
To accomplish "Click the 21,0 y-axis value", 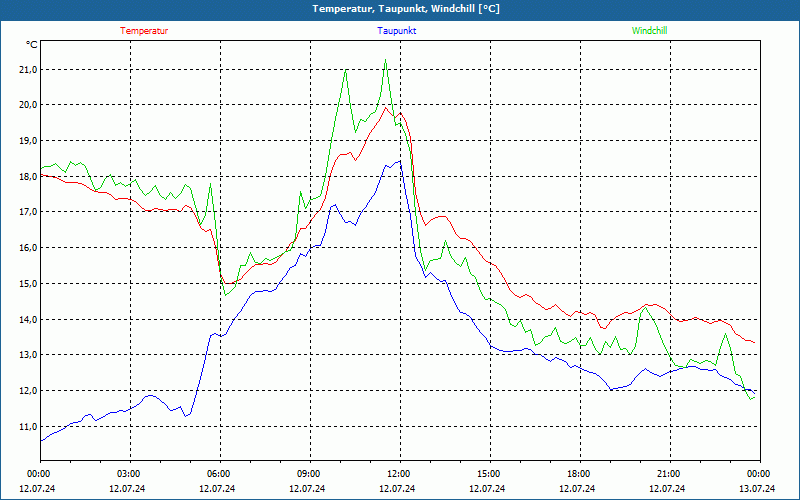I will point(29,69).
